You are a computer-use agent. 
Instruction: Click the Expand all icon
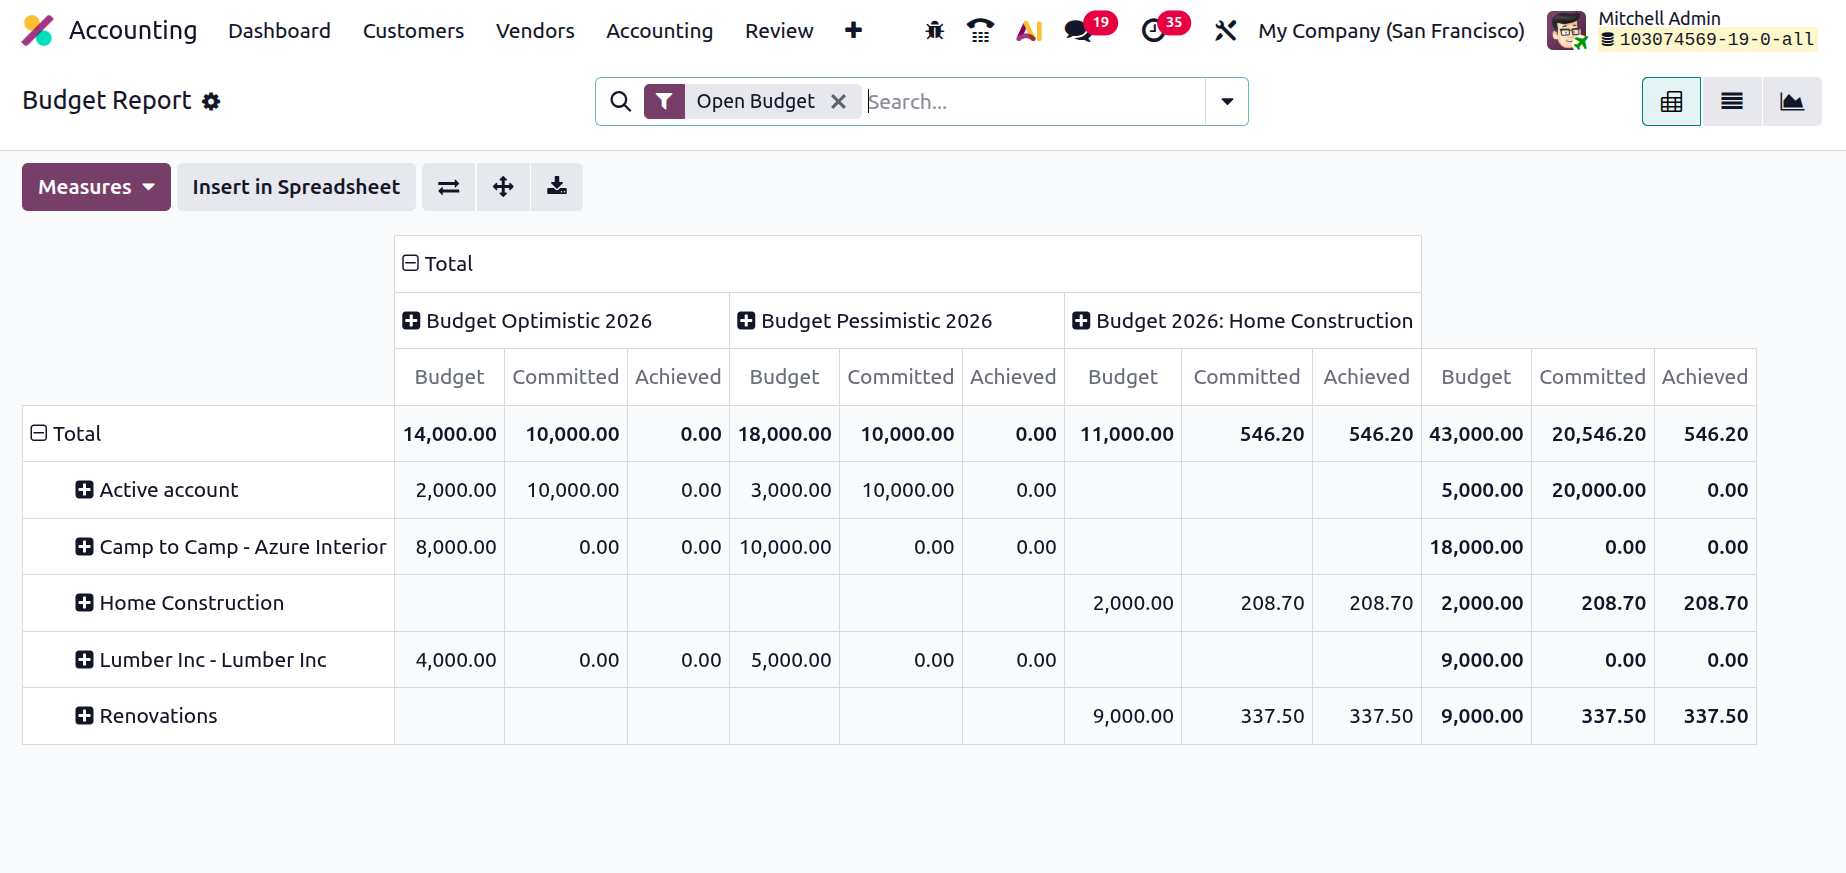click(503, 187)
